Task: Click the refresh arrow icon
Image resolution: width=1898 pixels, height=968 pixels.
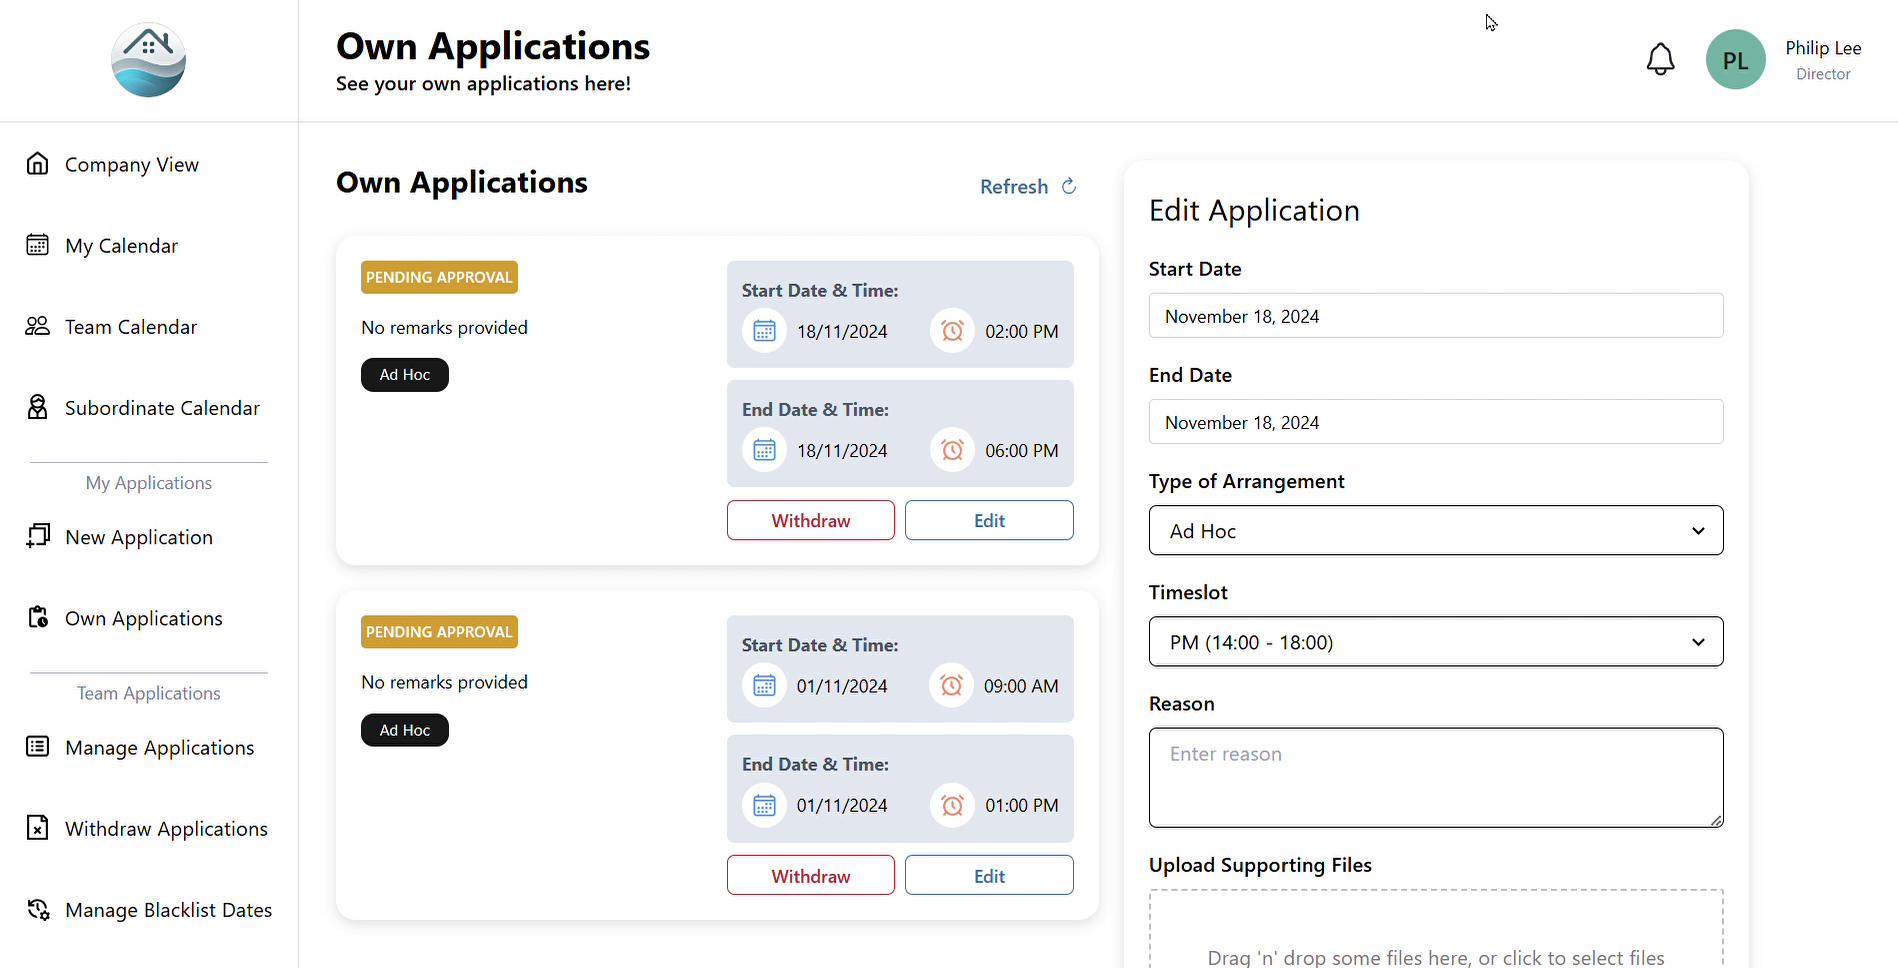Action: point(1069,187)
